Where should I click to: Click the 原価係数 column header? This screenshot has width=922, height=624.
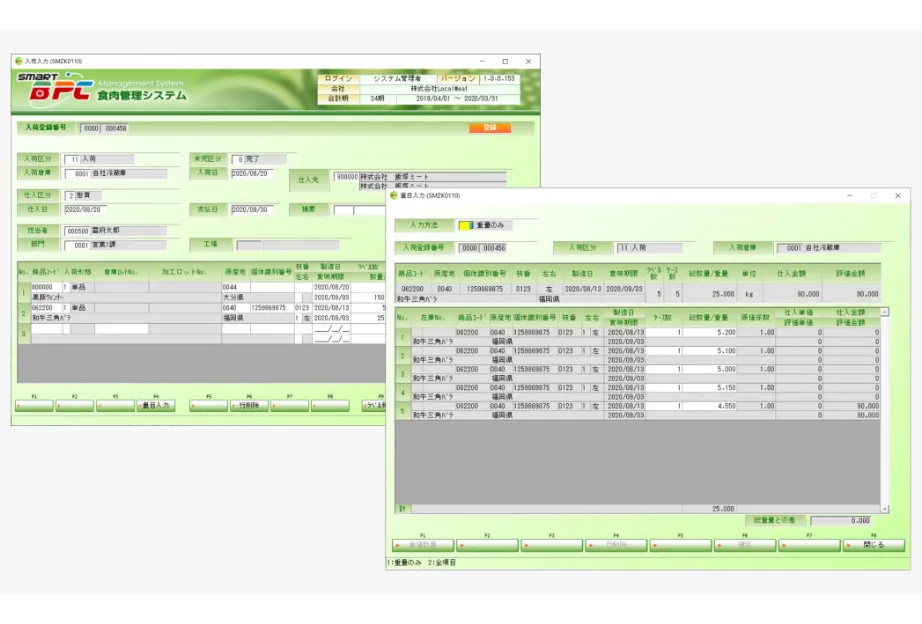[755, 317]
